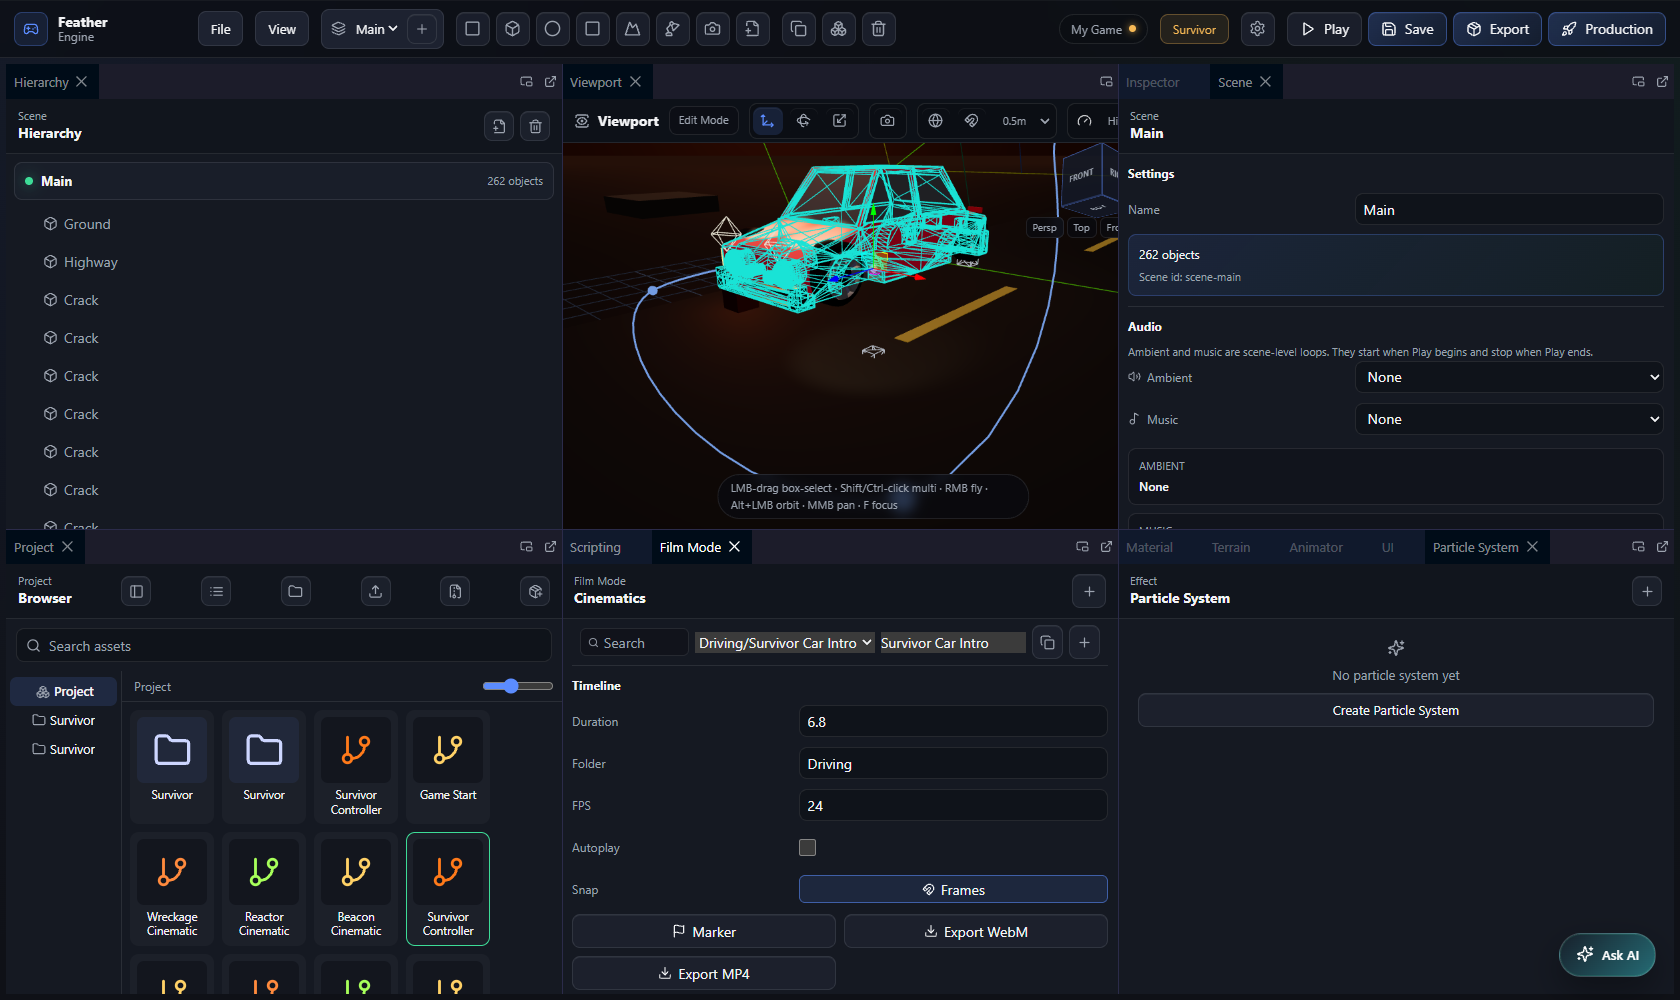The height and width of the screenshot is (1000, 1680).
Task: Click the viewport camera snapshot icon
Action: click(887, 121)
